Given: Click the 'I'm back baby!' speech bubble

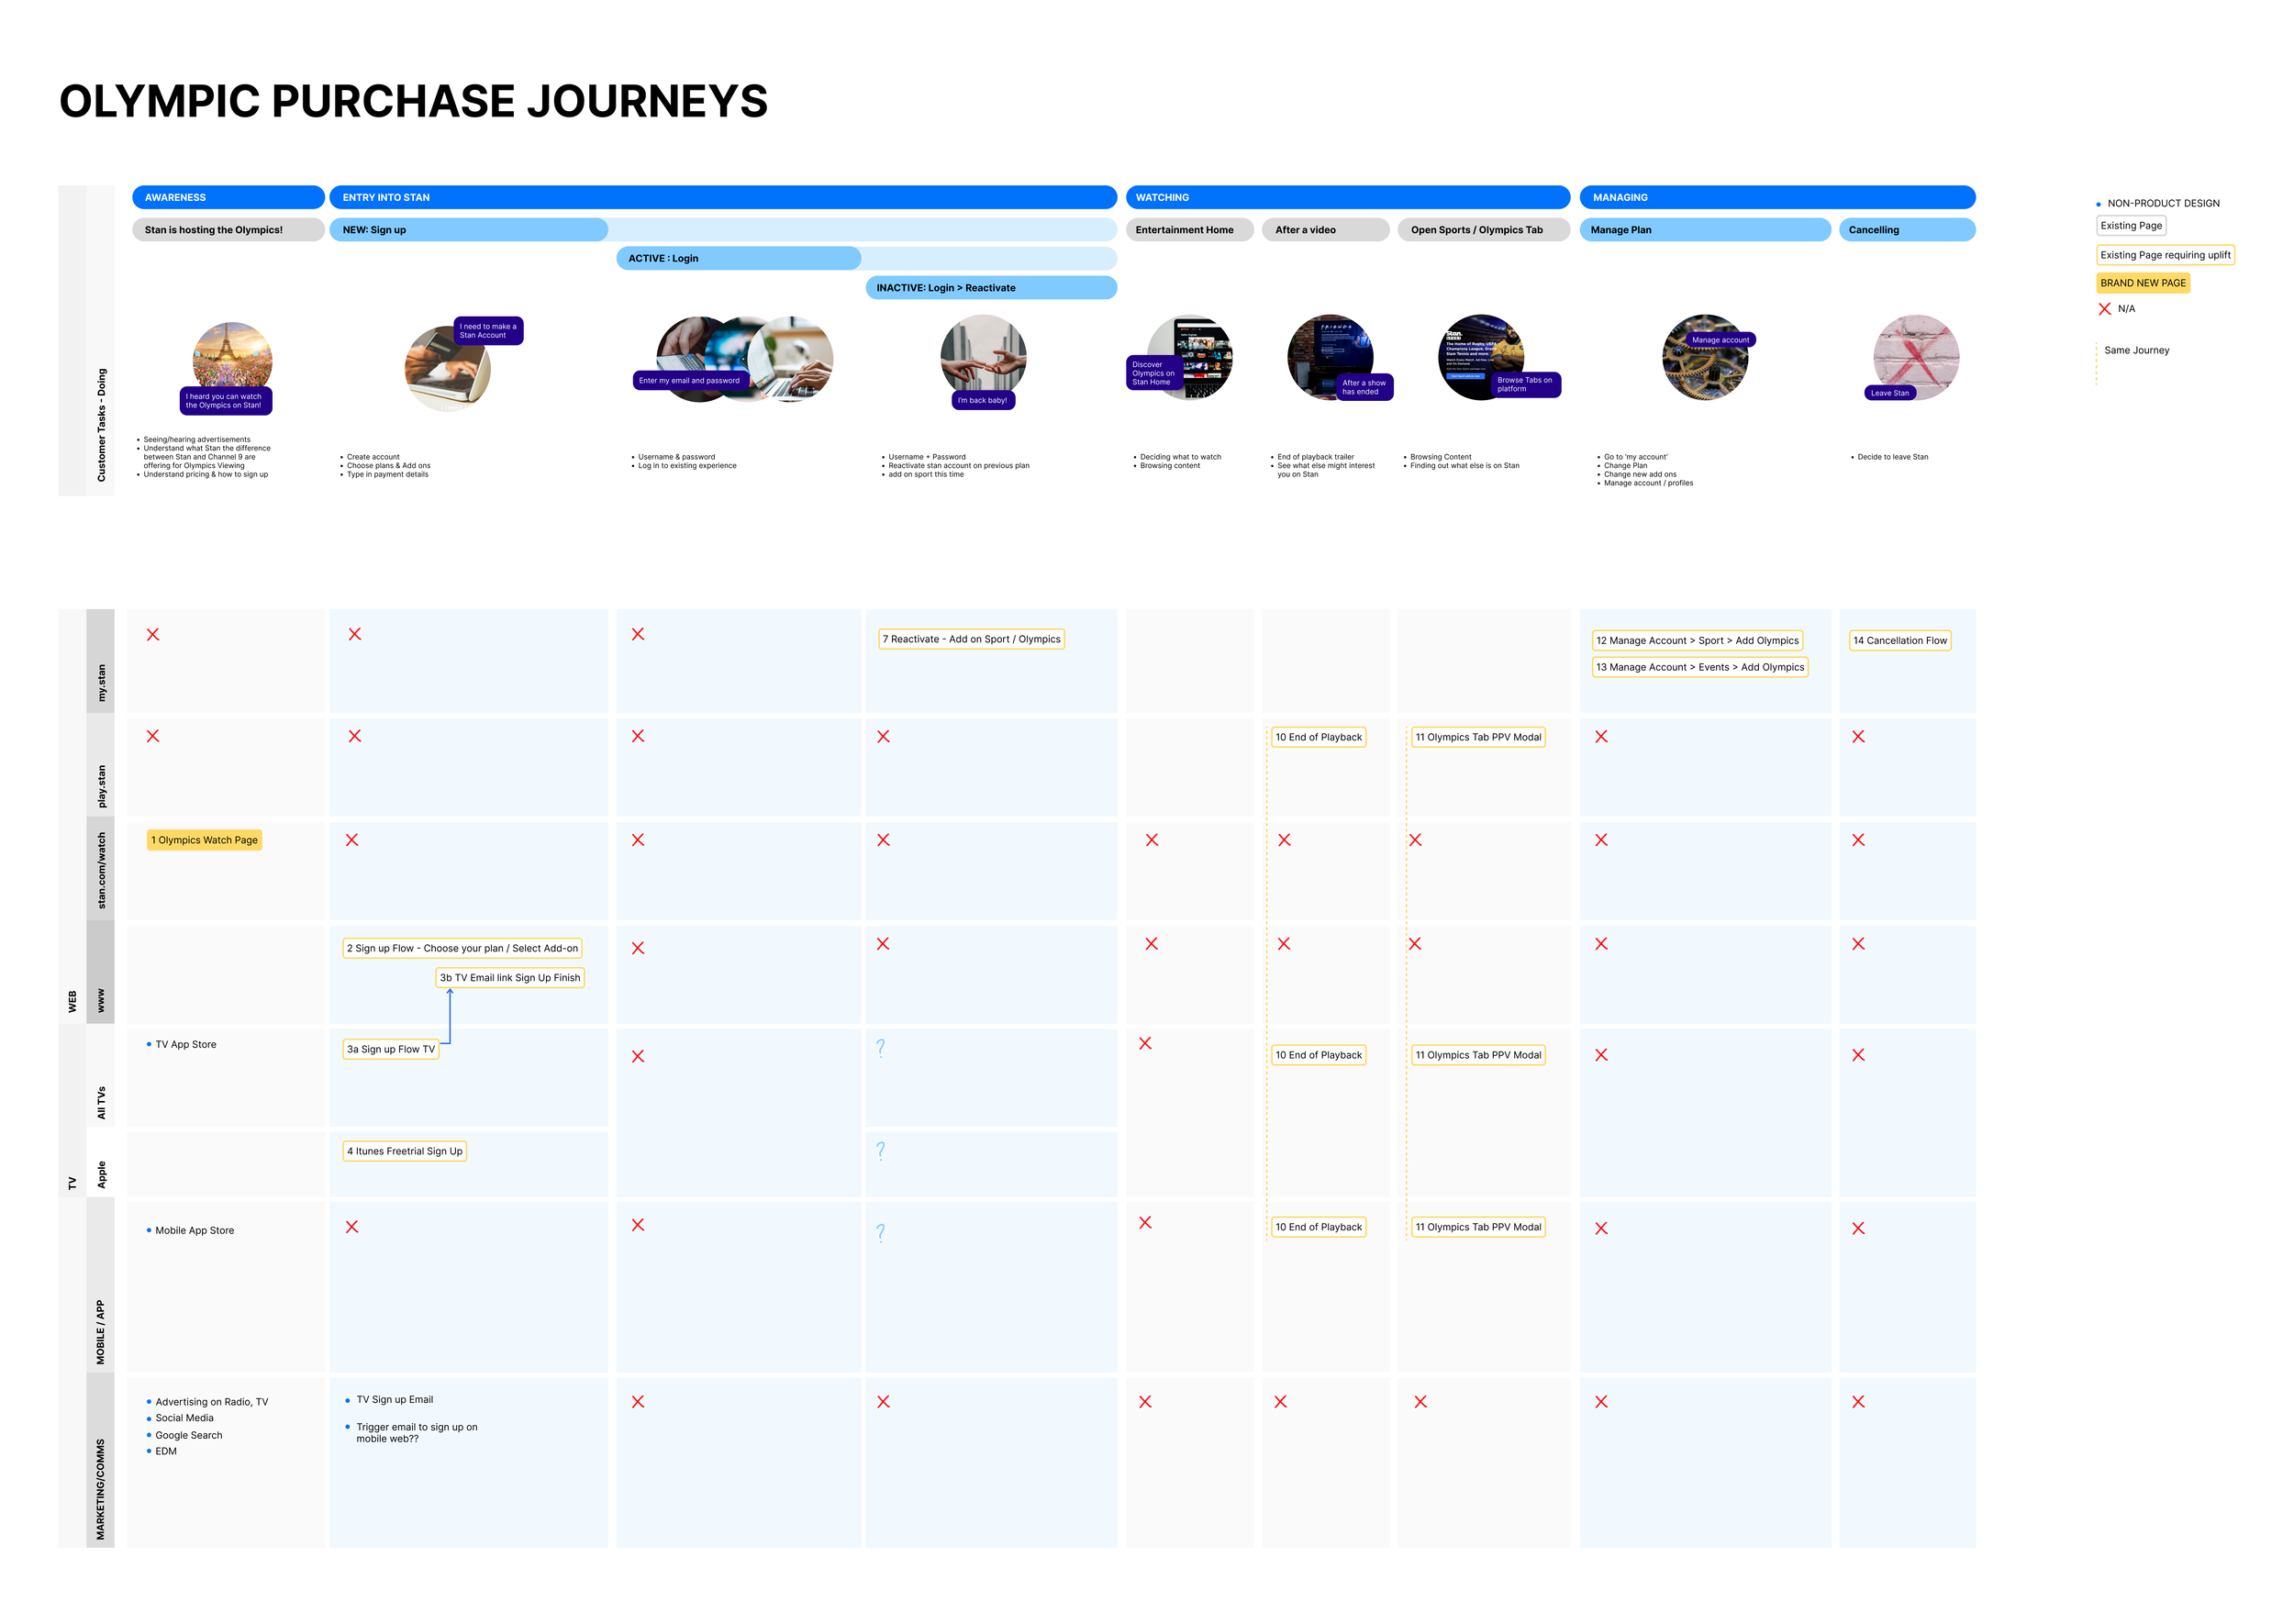Looking at the screenshot, I should point(982,400).
